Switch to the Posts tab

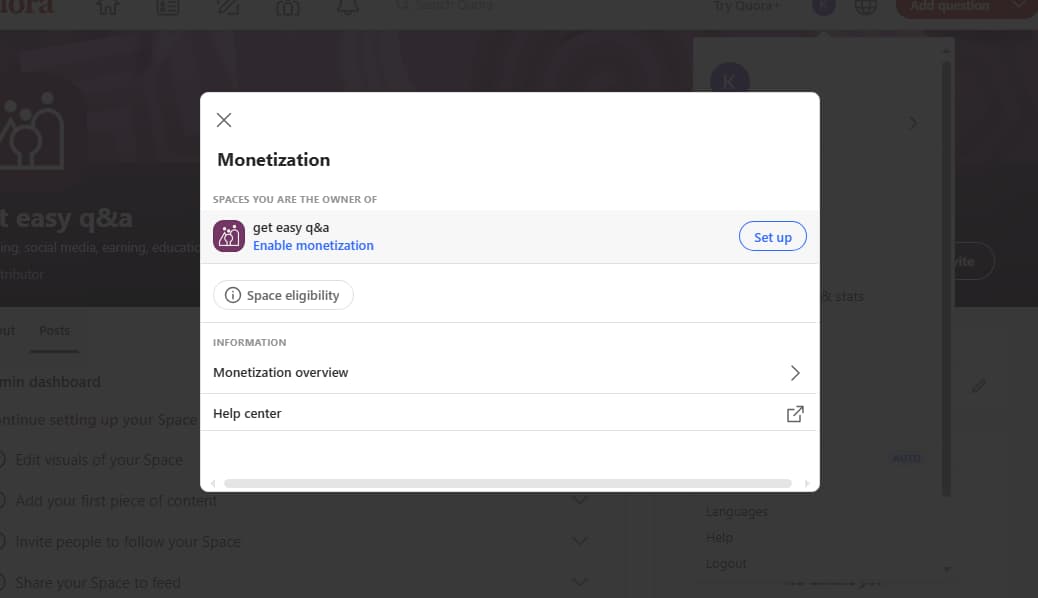click(x=54, y=330)
